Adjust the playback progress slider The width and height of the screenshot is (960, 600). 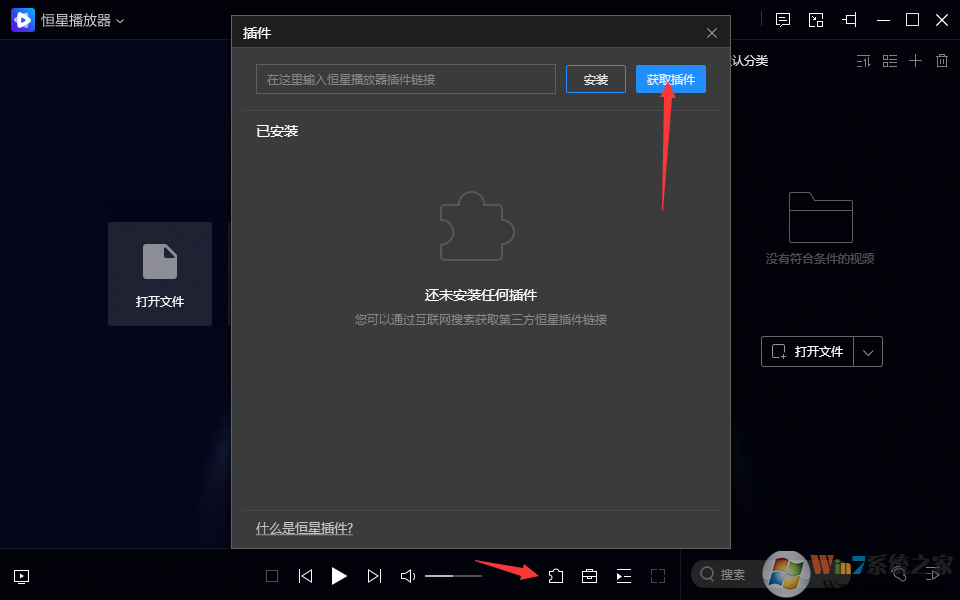point(452,575)
